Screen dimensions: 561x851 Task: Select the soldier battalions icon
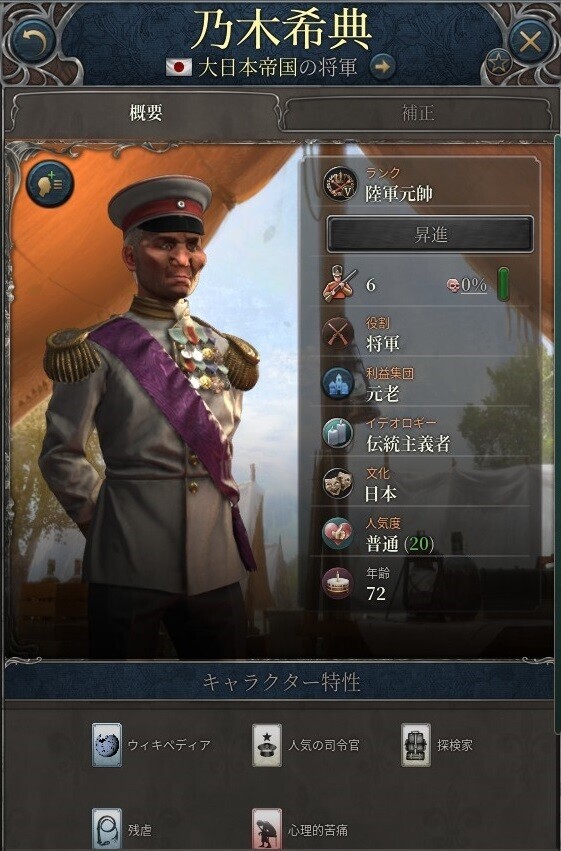click(340, 284)
